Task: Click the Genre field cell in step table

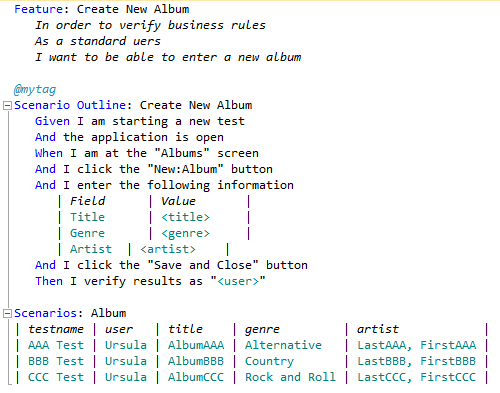Action: click(x=87, y=233)
